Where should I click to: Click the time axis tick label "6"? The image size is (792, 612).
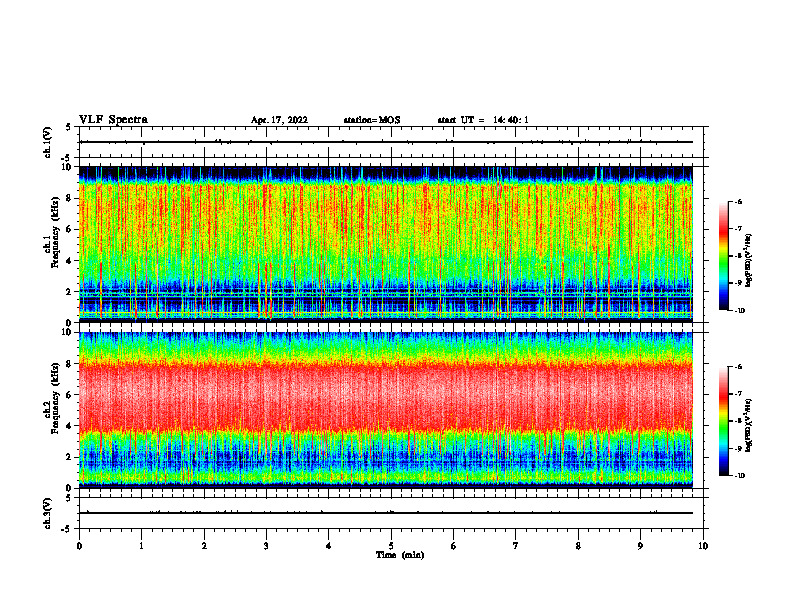point(454,546)
